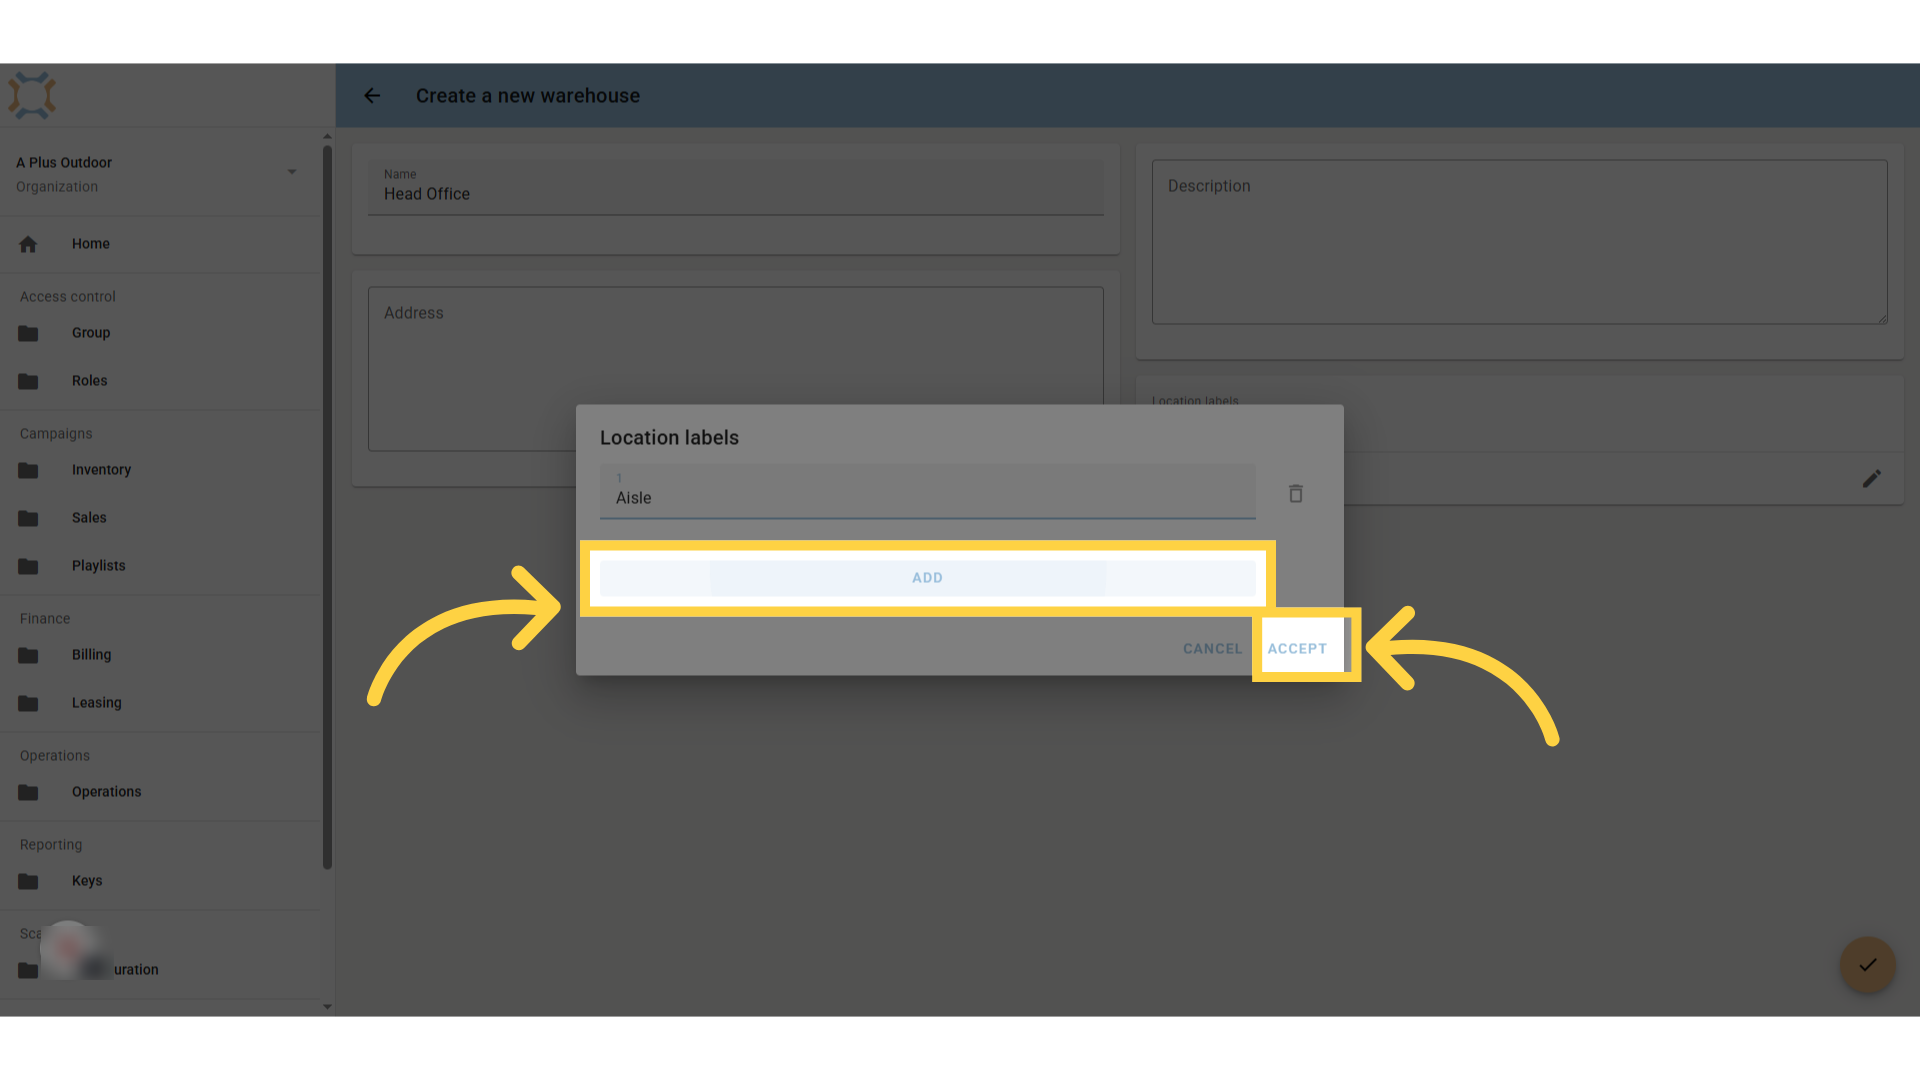
Task: Click the sidebar scroll up arrow
Action: [327, 136]
